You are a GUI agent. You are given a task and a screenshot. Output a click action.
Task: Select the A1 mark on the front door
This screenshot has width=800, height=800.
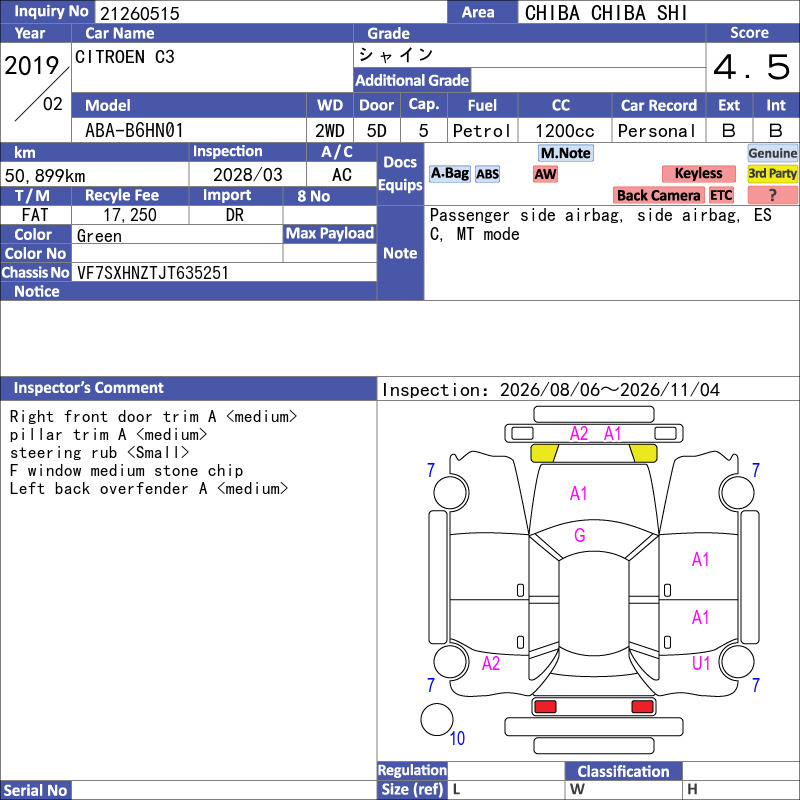701,560
